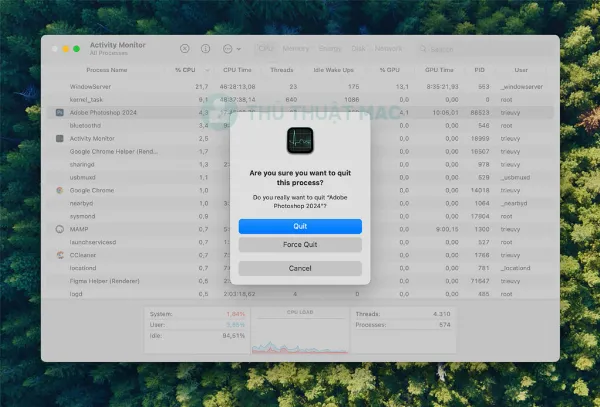Click the Threads total 4.310 value
This screenshot has width=600, height=407.
coord(442,314)
